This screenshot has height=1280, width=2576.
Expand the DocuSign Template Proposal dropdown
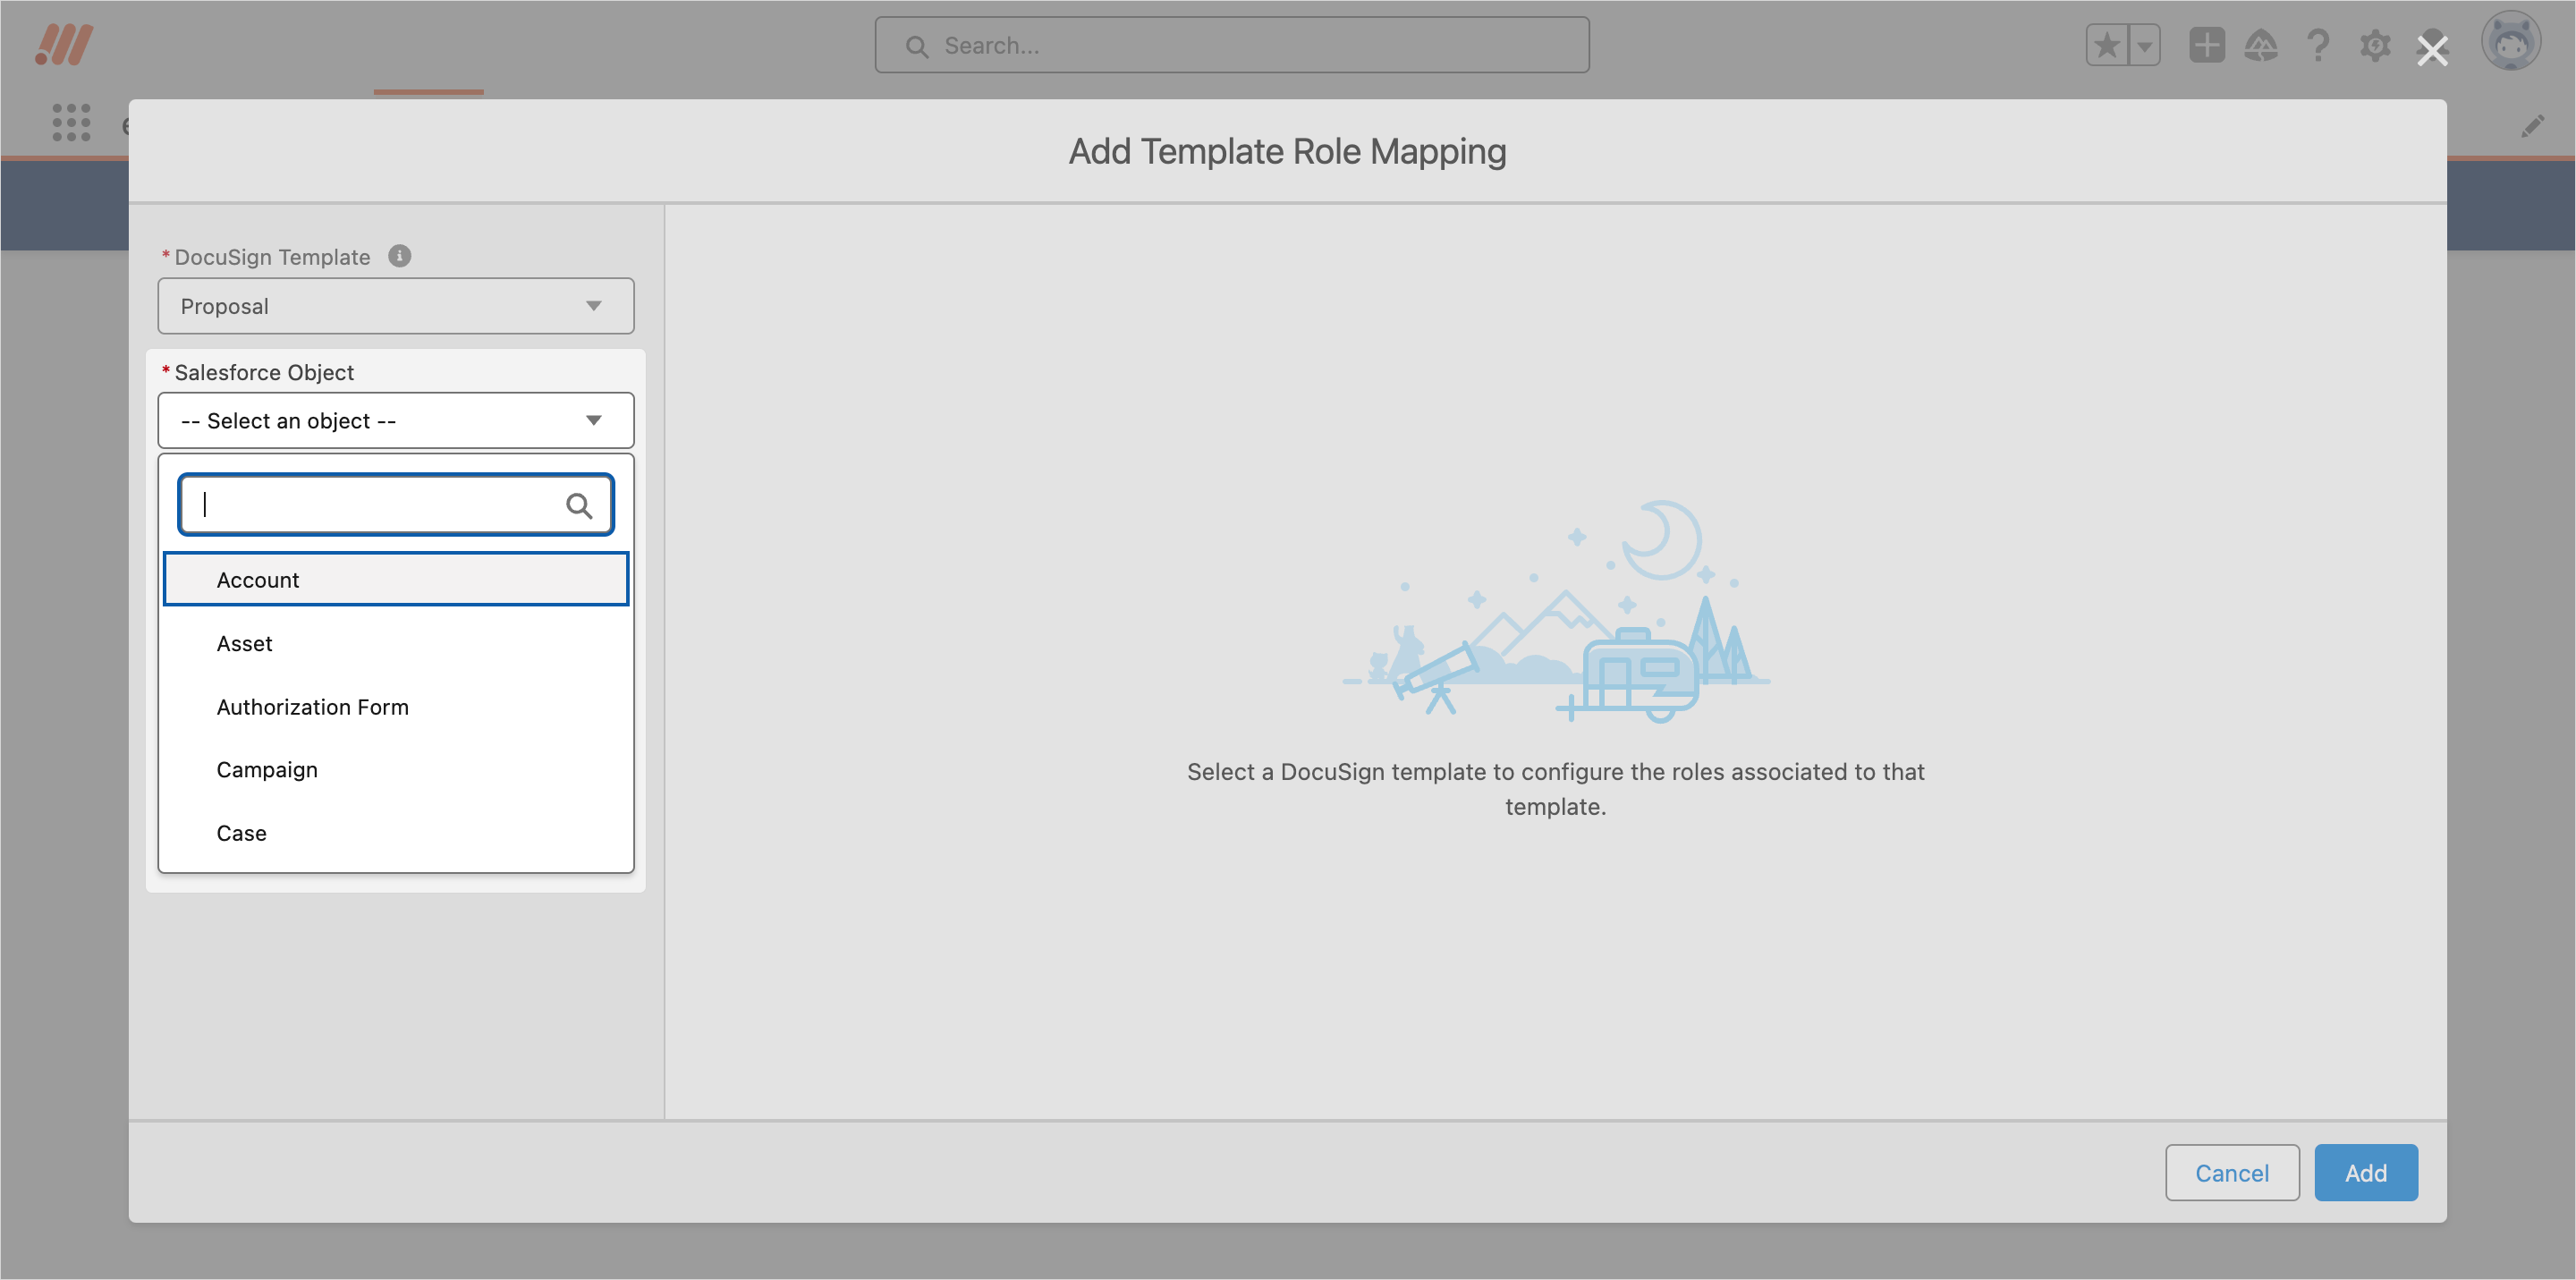(395, 306)
